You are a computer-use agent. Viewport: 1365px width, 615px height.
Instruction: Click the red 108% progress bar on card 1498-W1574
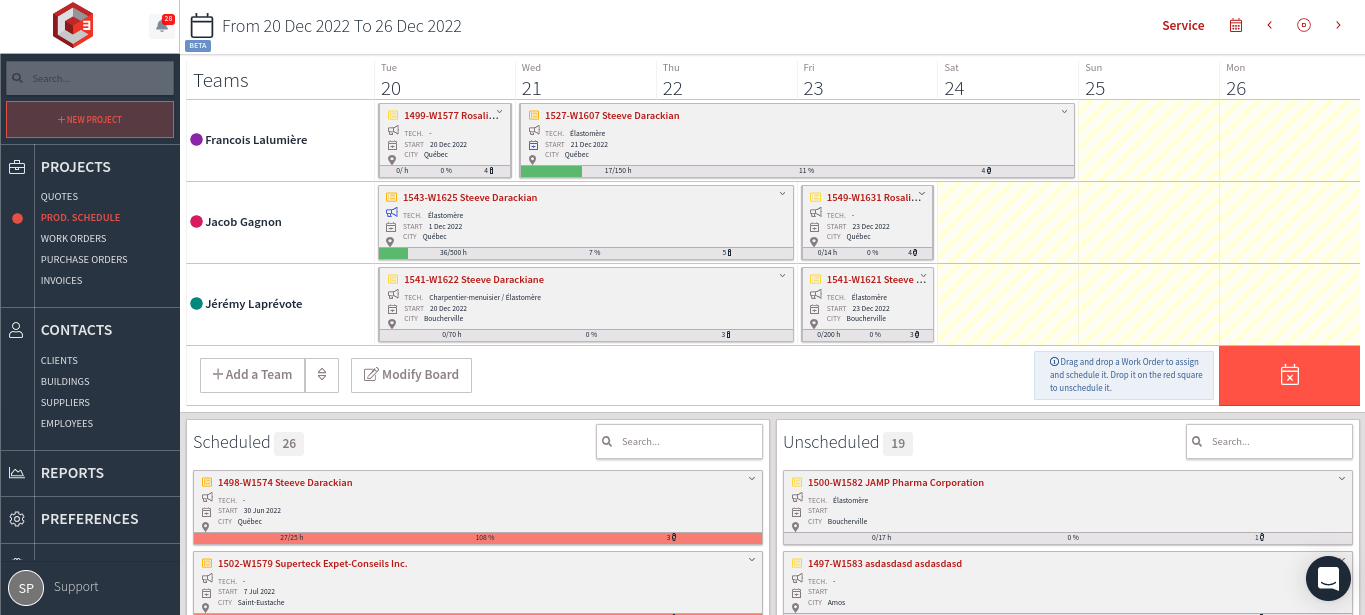(x=478, y=538)
